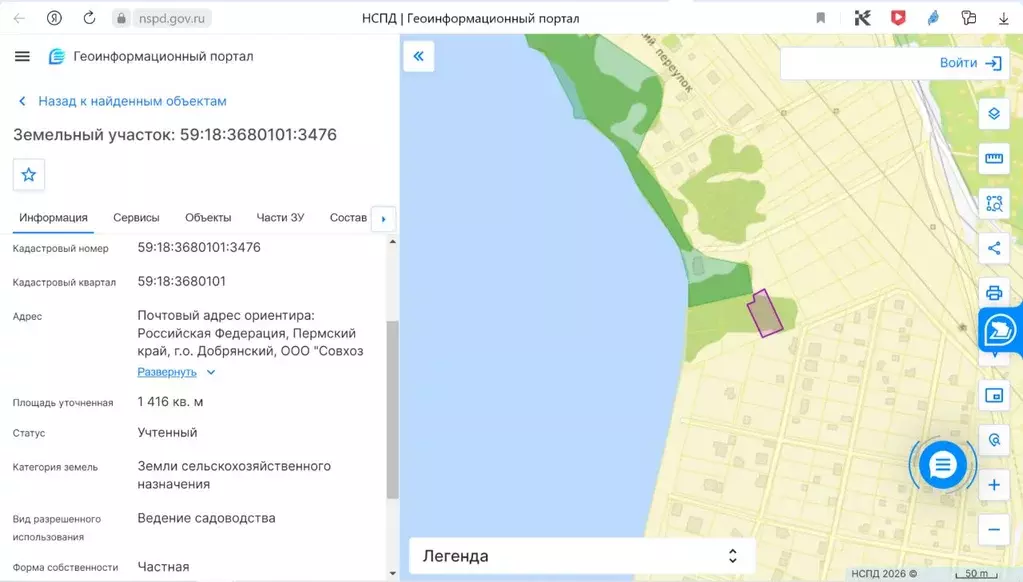Click the Легенда up-down arrows
Screen dimensions: 1023x582
click(733, 556)
